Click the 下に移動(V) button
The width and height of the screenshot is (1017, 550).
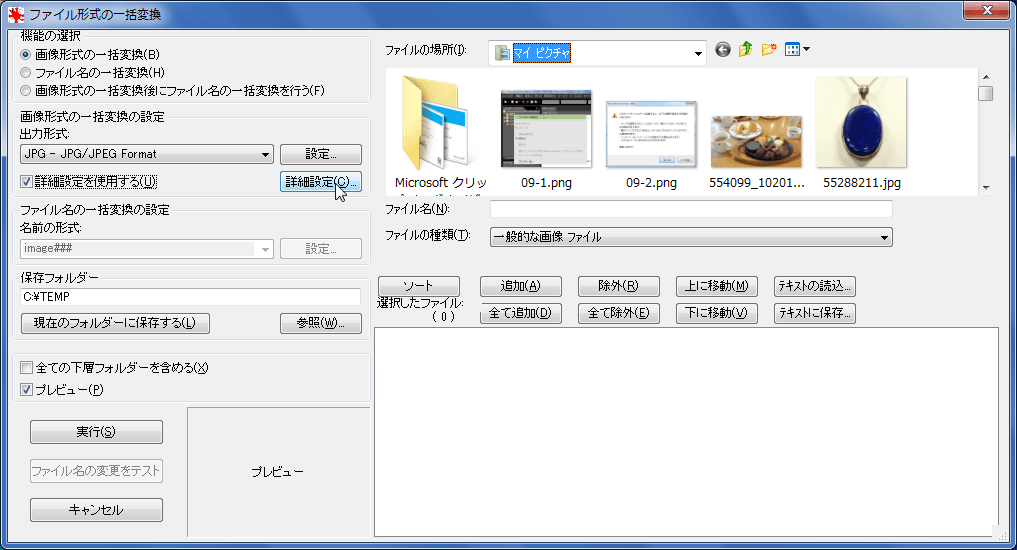coord(716,313)
